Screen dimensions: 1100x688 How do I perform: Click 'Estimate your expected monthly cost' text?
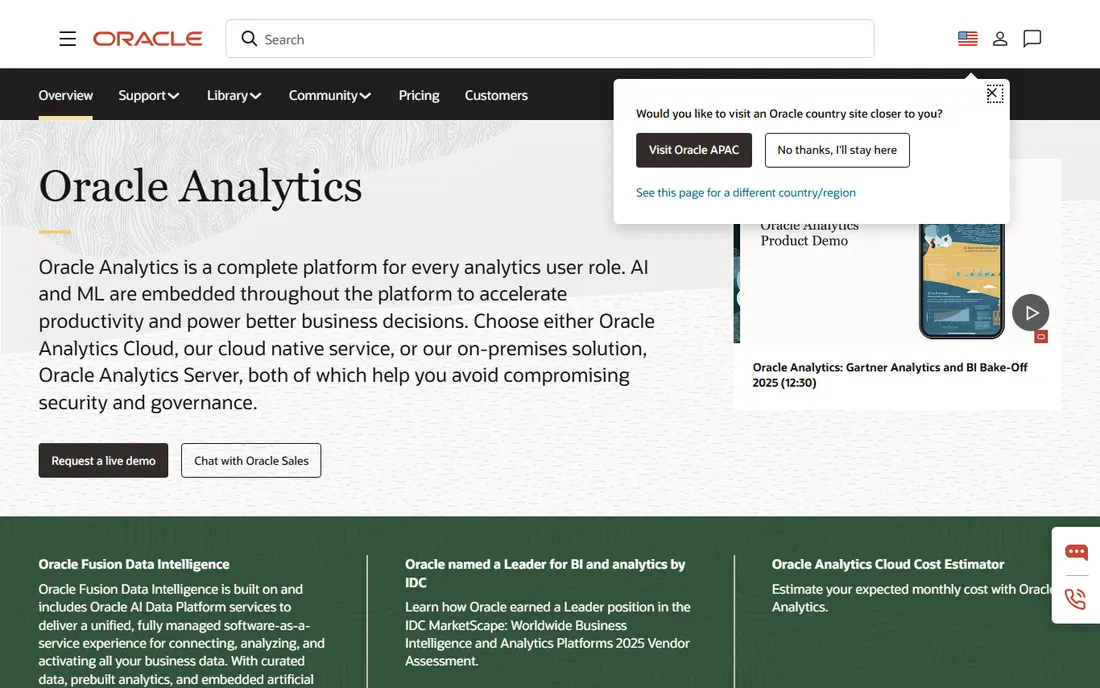click(912, 598)
